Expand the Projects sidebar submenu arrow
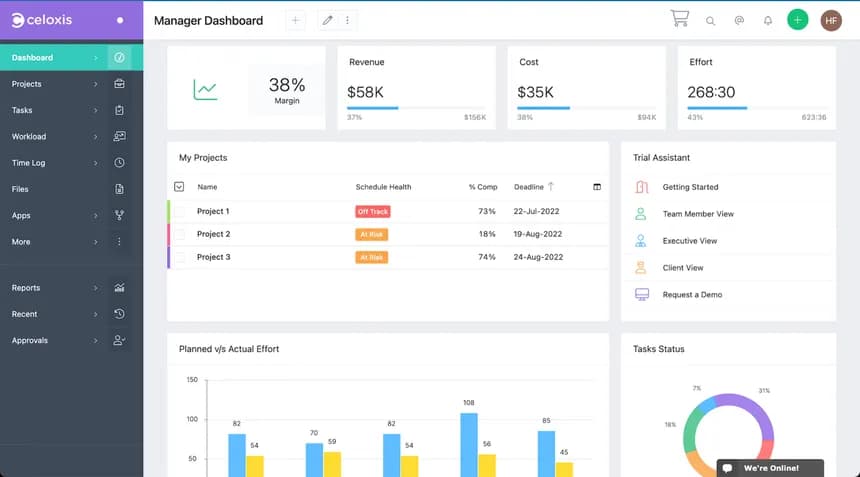Screen dimensions: 860x477 coord(96,84)
